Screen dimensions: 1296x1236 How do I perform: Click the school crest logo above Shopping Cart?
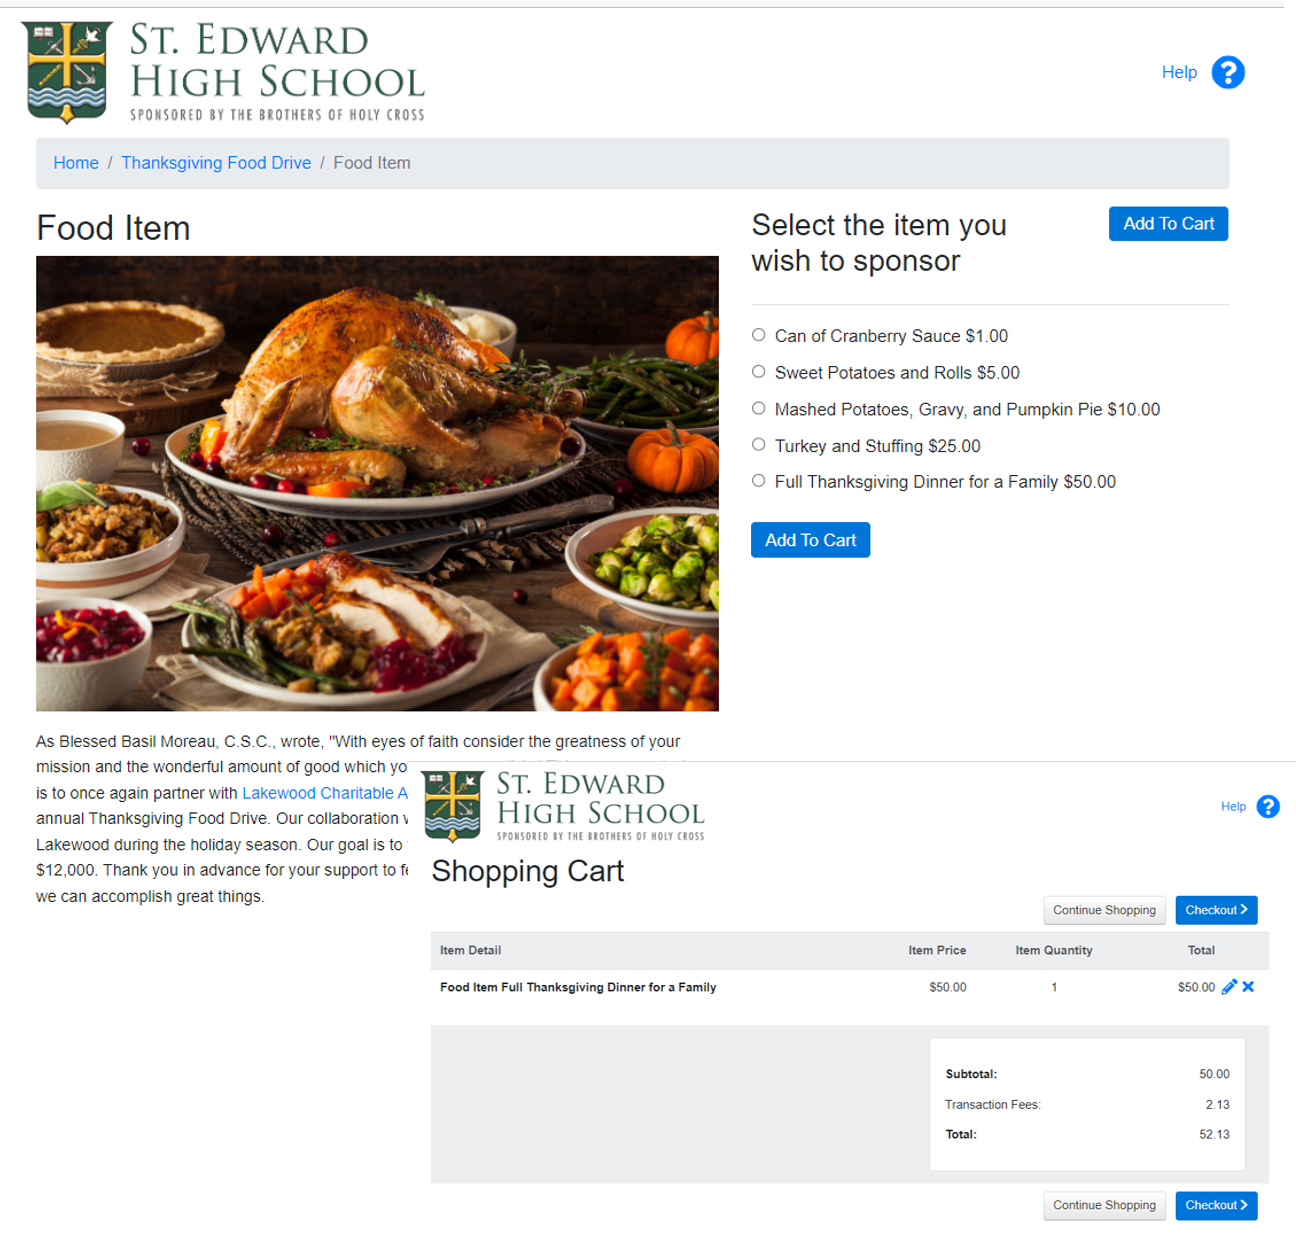coord(454,806)
